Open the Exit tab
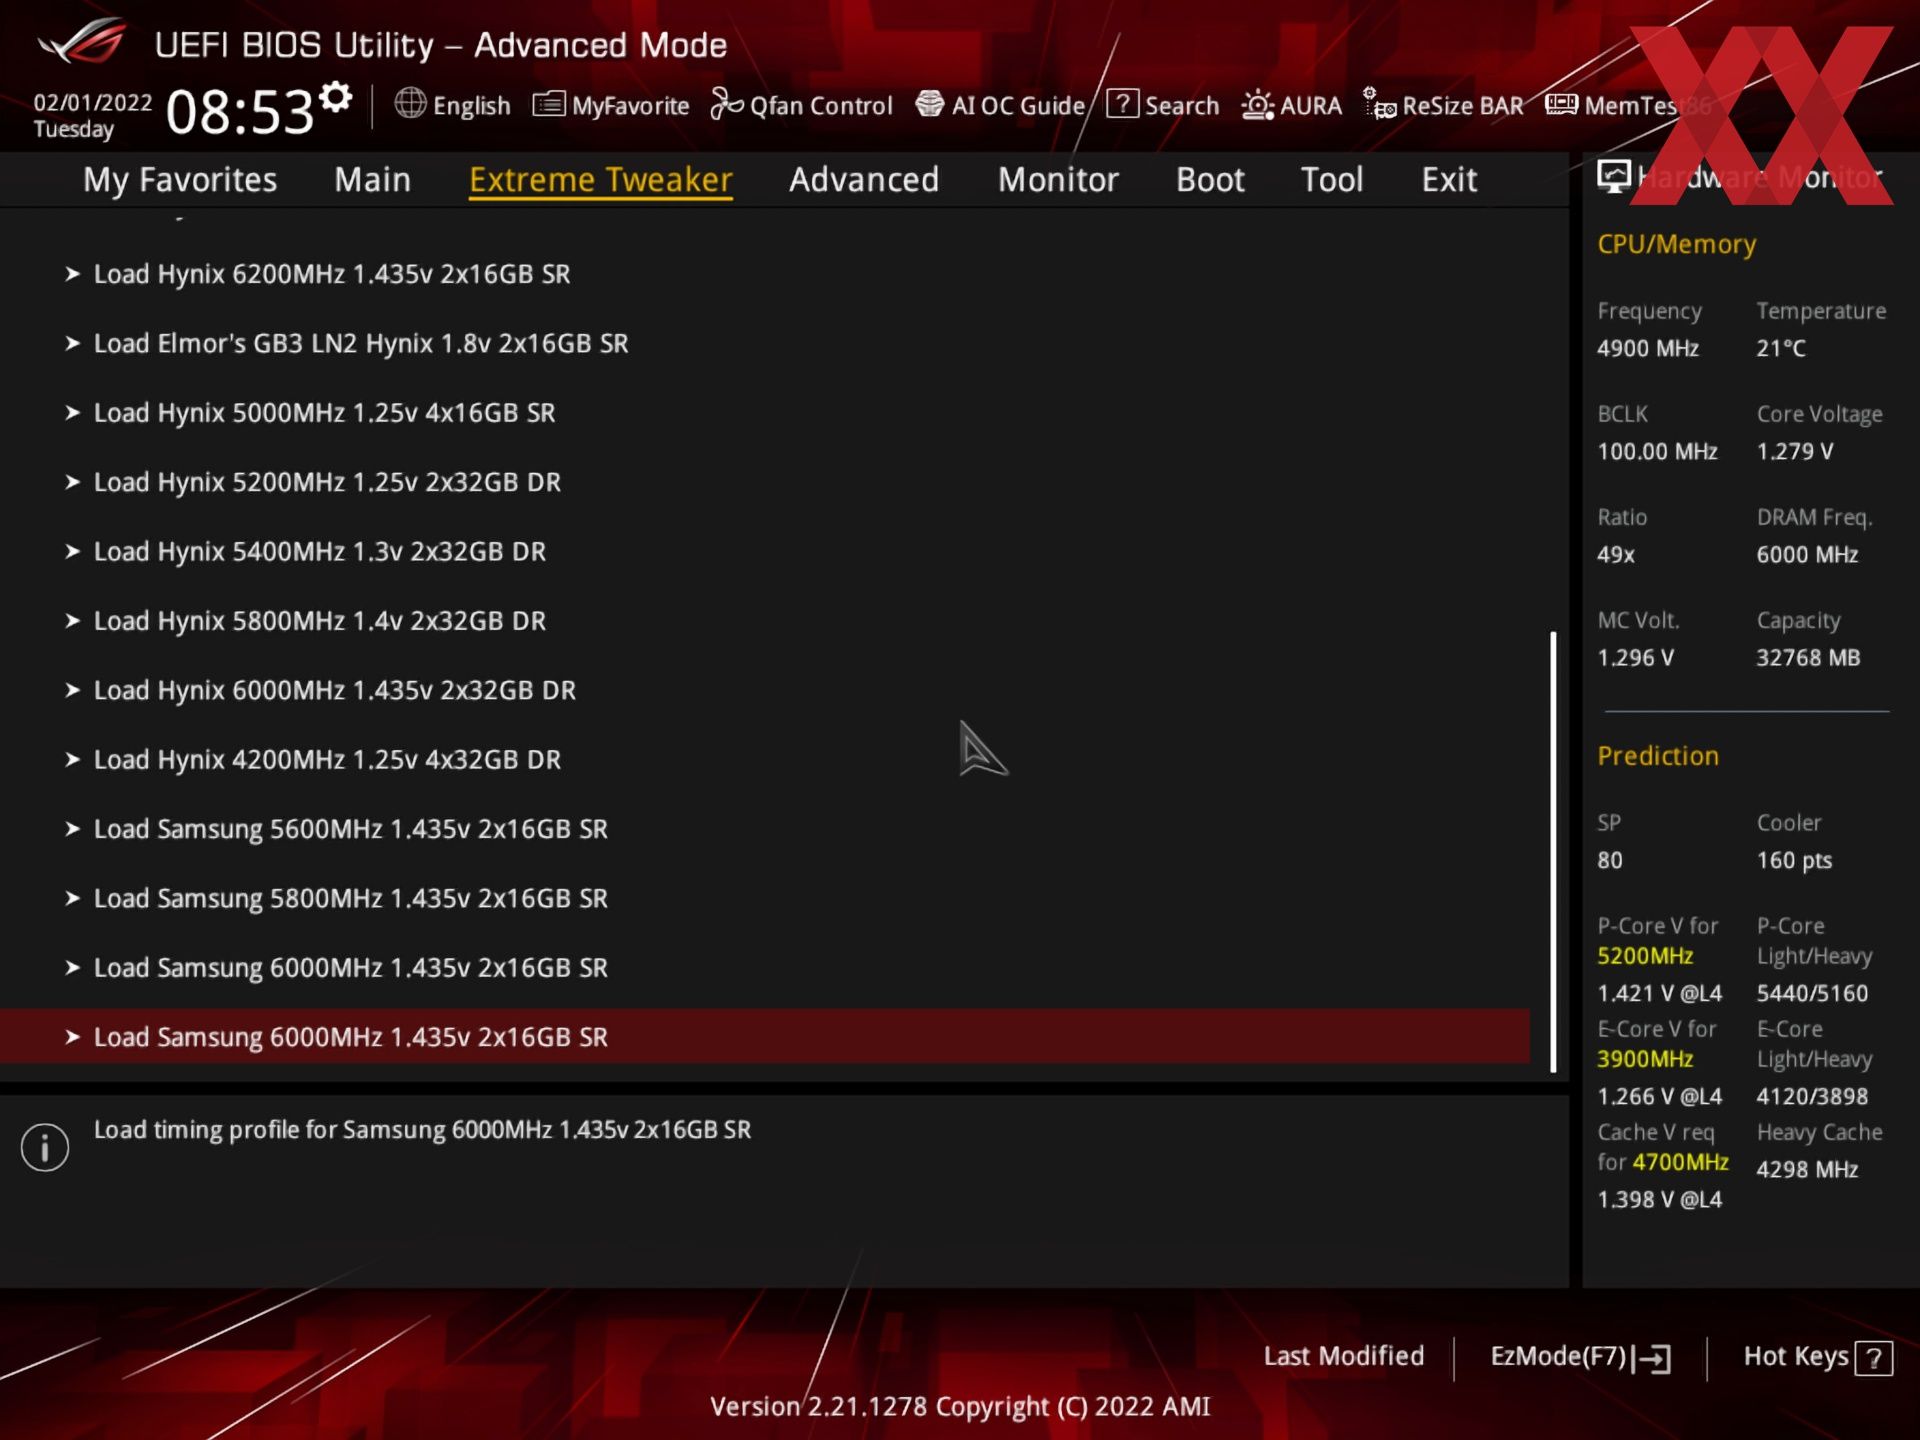Viewport: 1920px width, 1440px height. [1449, 179]
